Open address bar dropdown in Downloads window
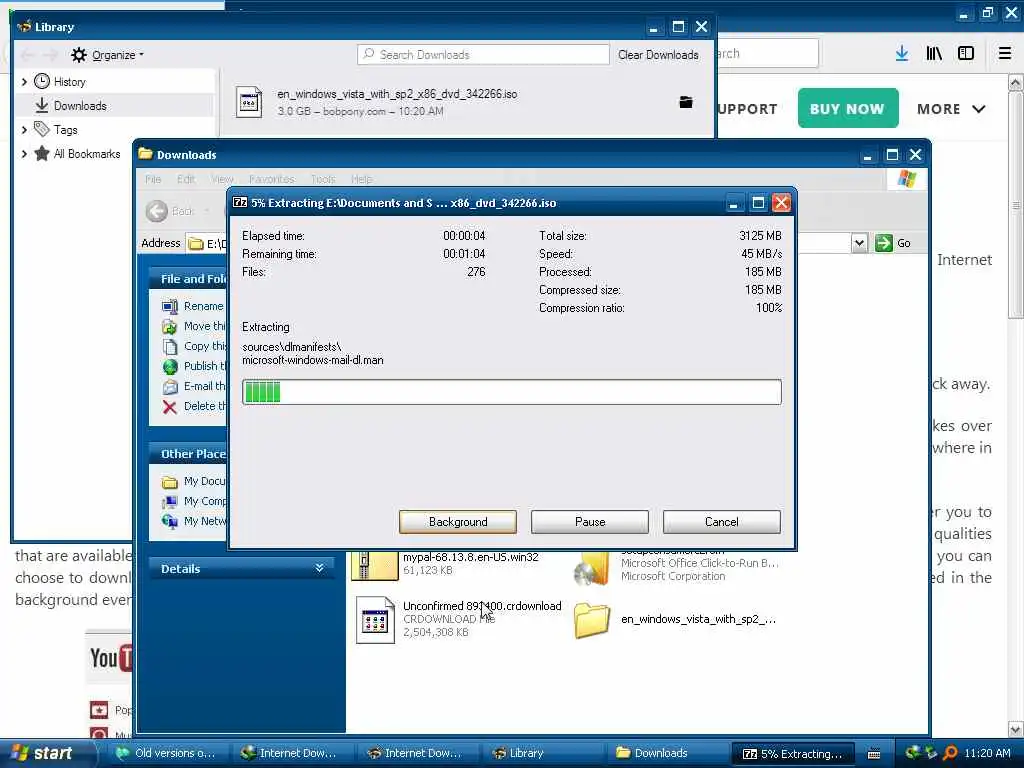This screenshot has width=1024, height=768. [859, 244]
